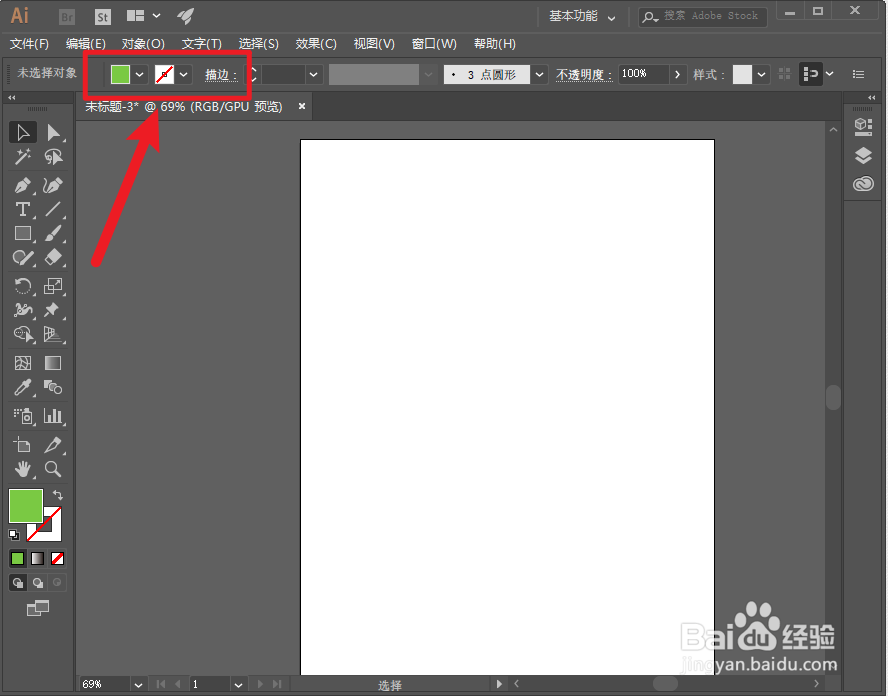This screenshot has height=696, width=888.
Task: Open 编辑(E) menu
Action: point(86,44)
